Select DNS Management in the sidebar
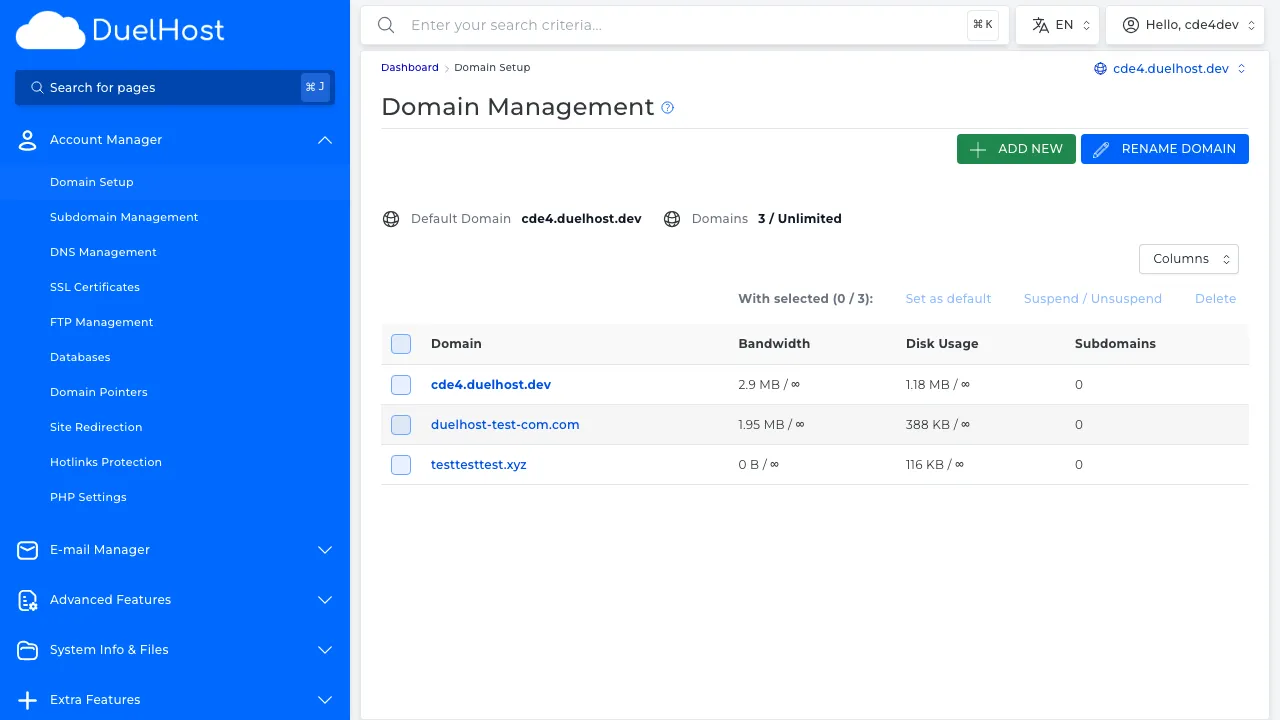Image resolution: width=1280 pixels, height=720 pixels. (x=103, y=252)
